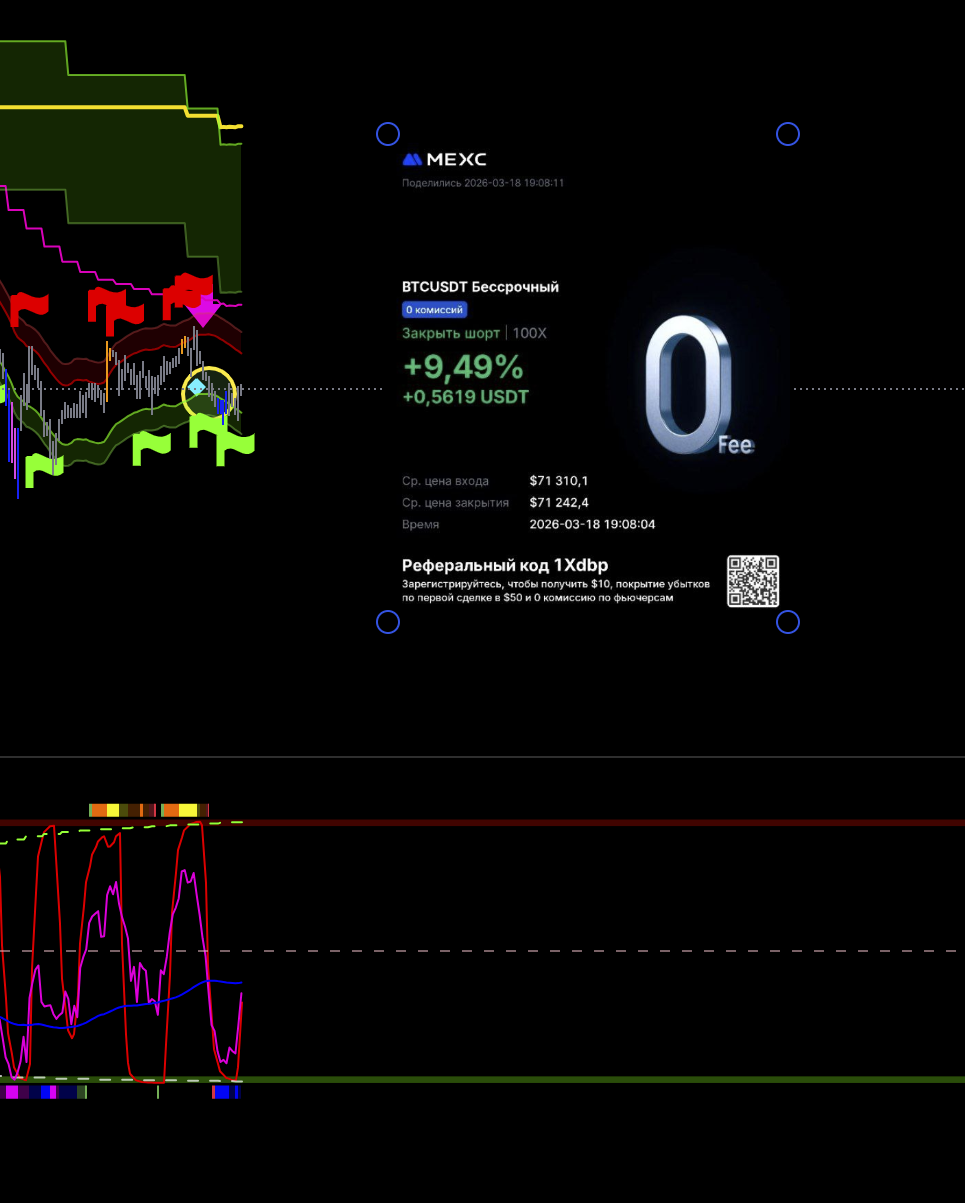Grab the bottom-right blue resize handle
This screenshot has height=1203, width=965.
(788, 622)
